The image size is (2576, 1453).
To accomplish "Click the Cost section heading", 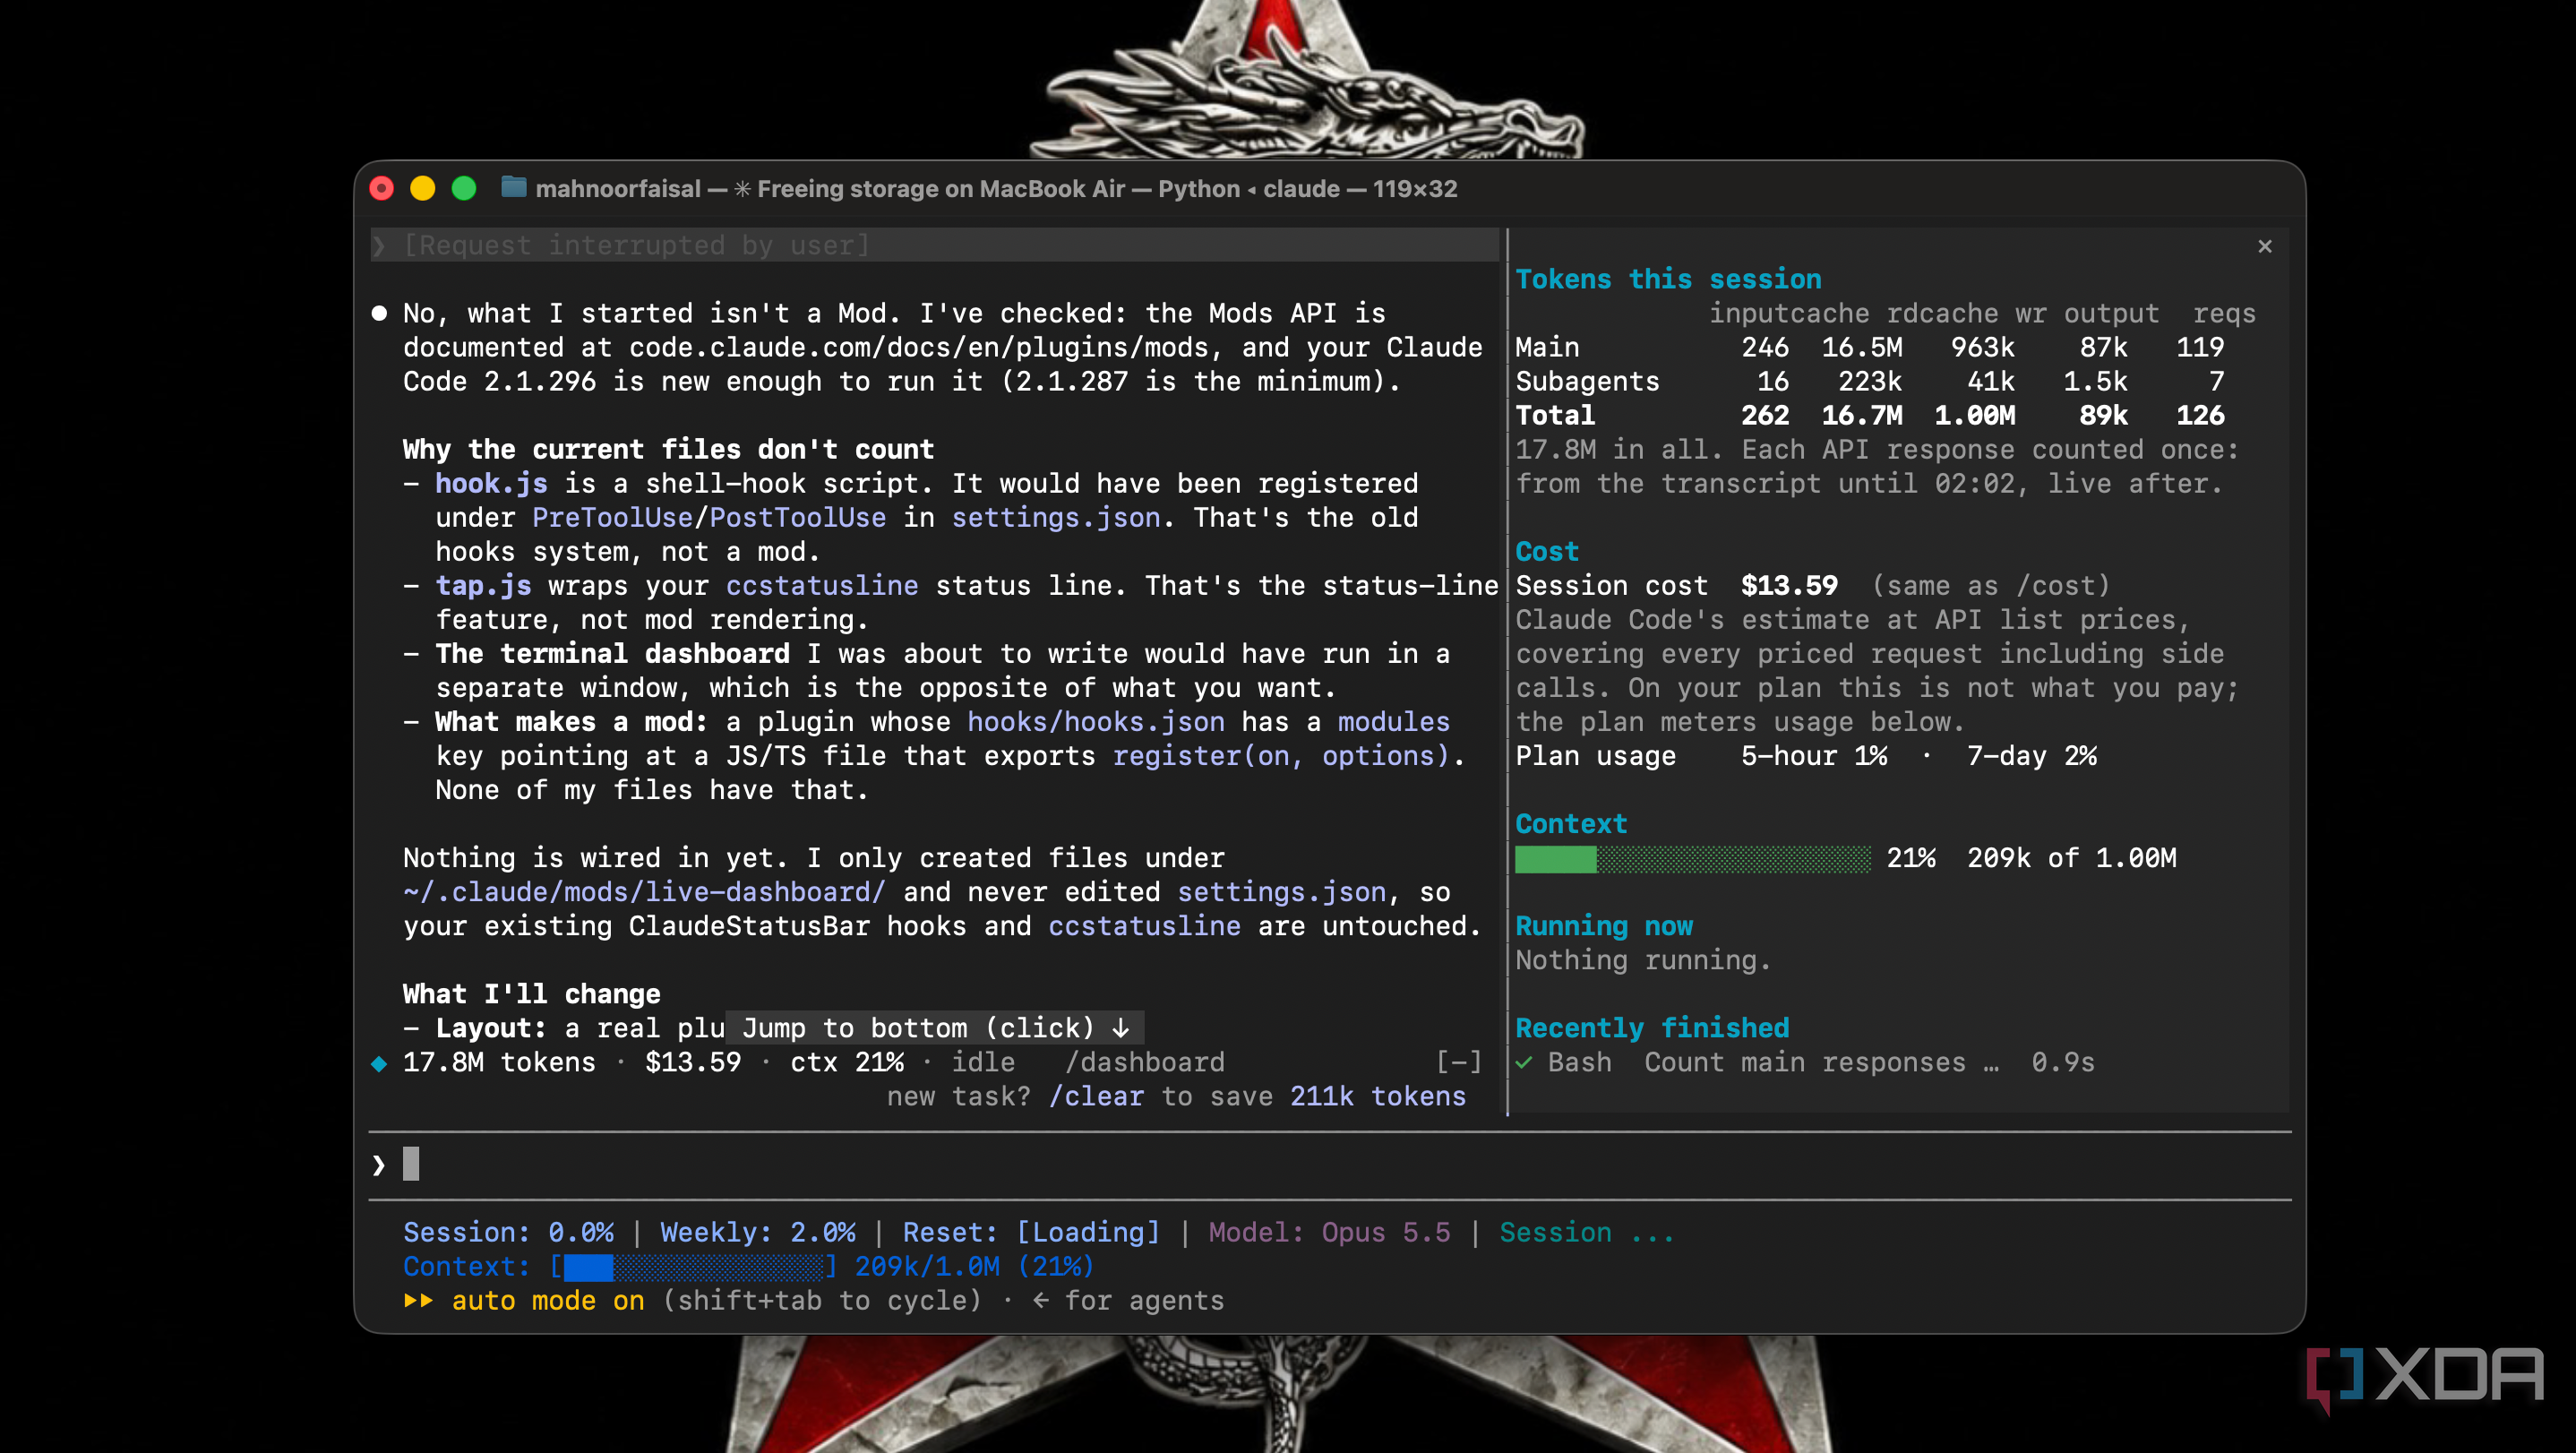I will 1547,552.
